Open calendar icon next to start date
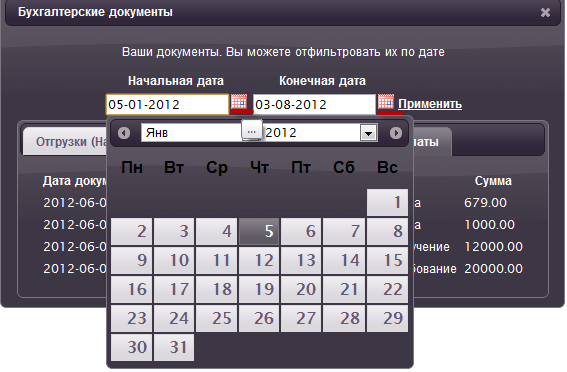The image size is (567, 372). tap(239, 102)
